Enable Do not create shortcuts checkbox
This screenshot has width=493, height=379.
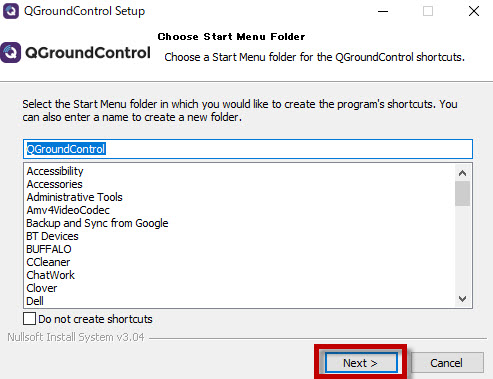[x=29, y=318]
